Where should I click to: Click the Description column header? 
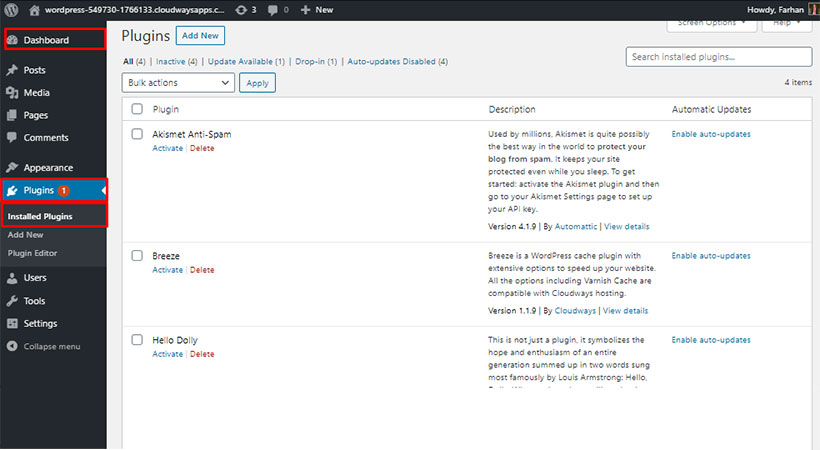coord(511,109)
